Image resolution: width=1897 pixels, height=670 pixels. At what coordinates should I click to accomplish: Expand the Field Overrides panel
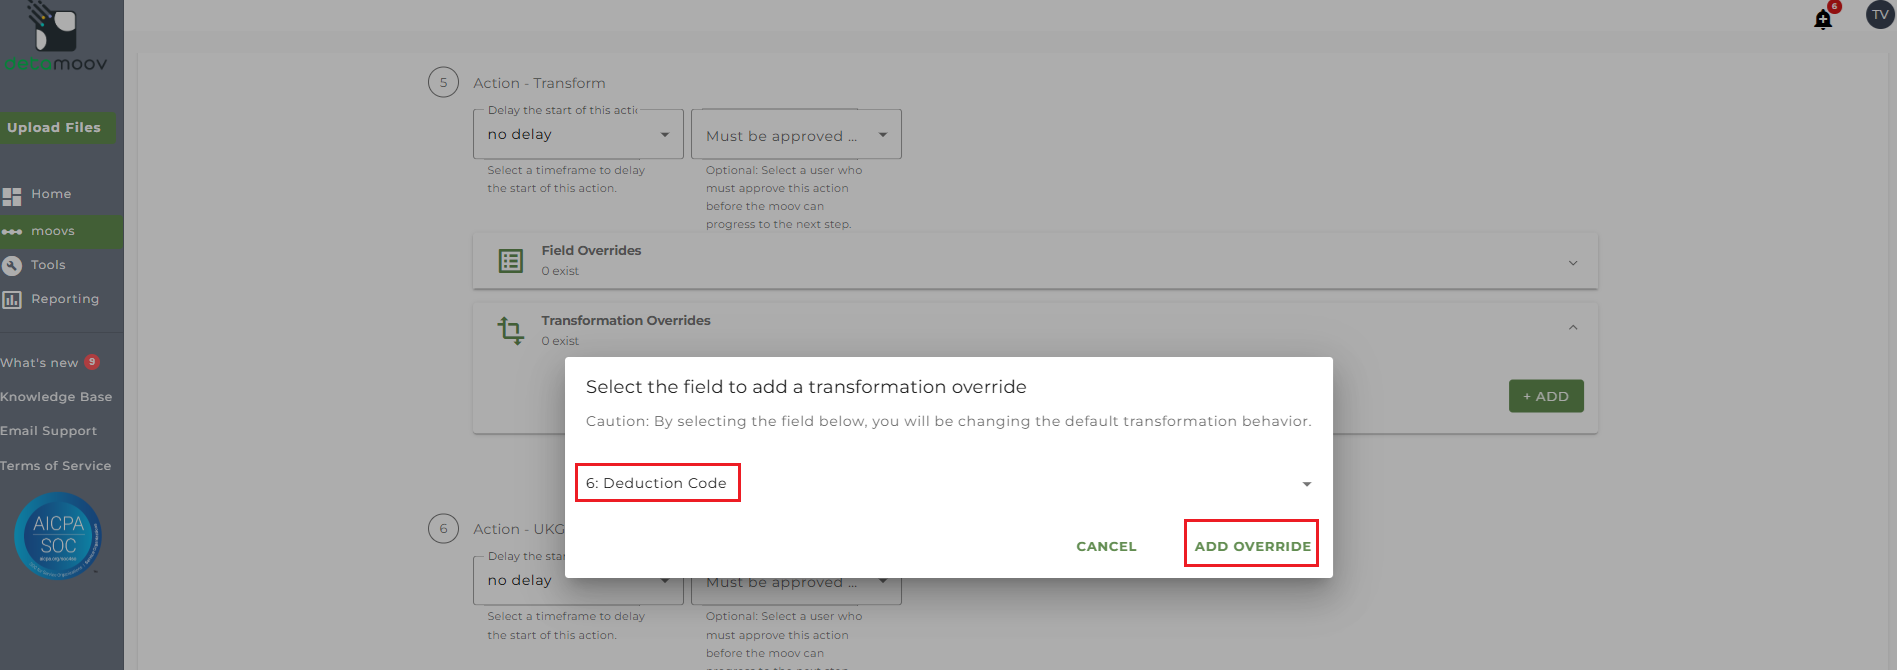coord(1035,261)
